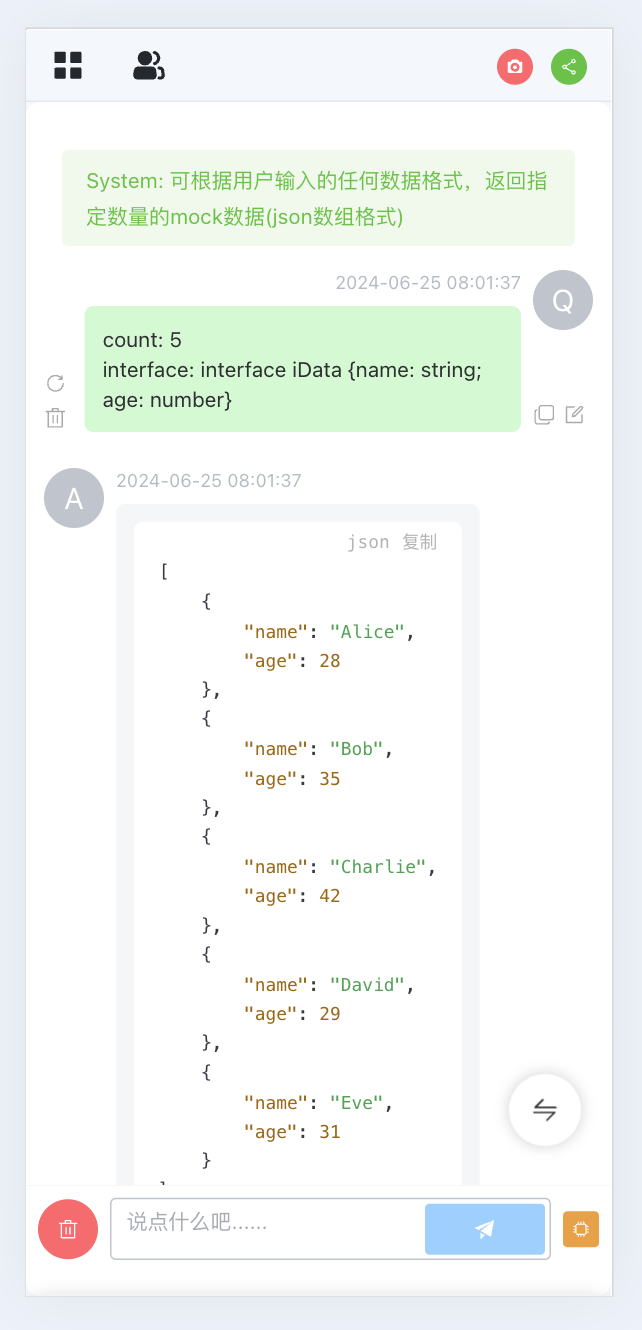Click the floating switch conversation button
This screenshot has height=1330, width=642.
(x=545, y=1109)
